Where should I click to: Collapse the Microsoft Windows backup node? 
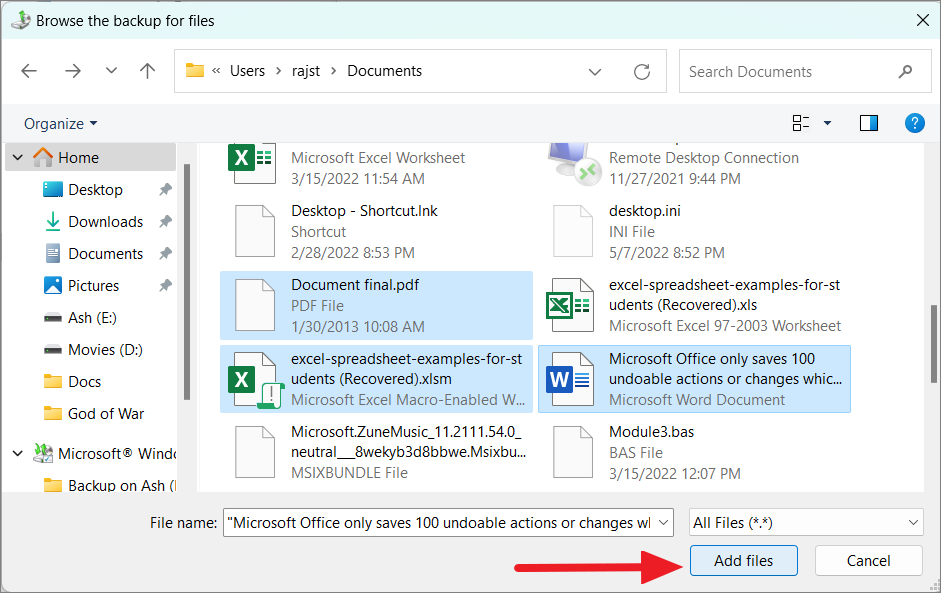tap(18, 453)
